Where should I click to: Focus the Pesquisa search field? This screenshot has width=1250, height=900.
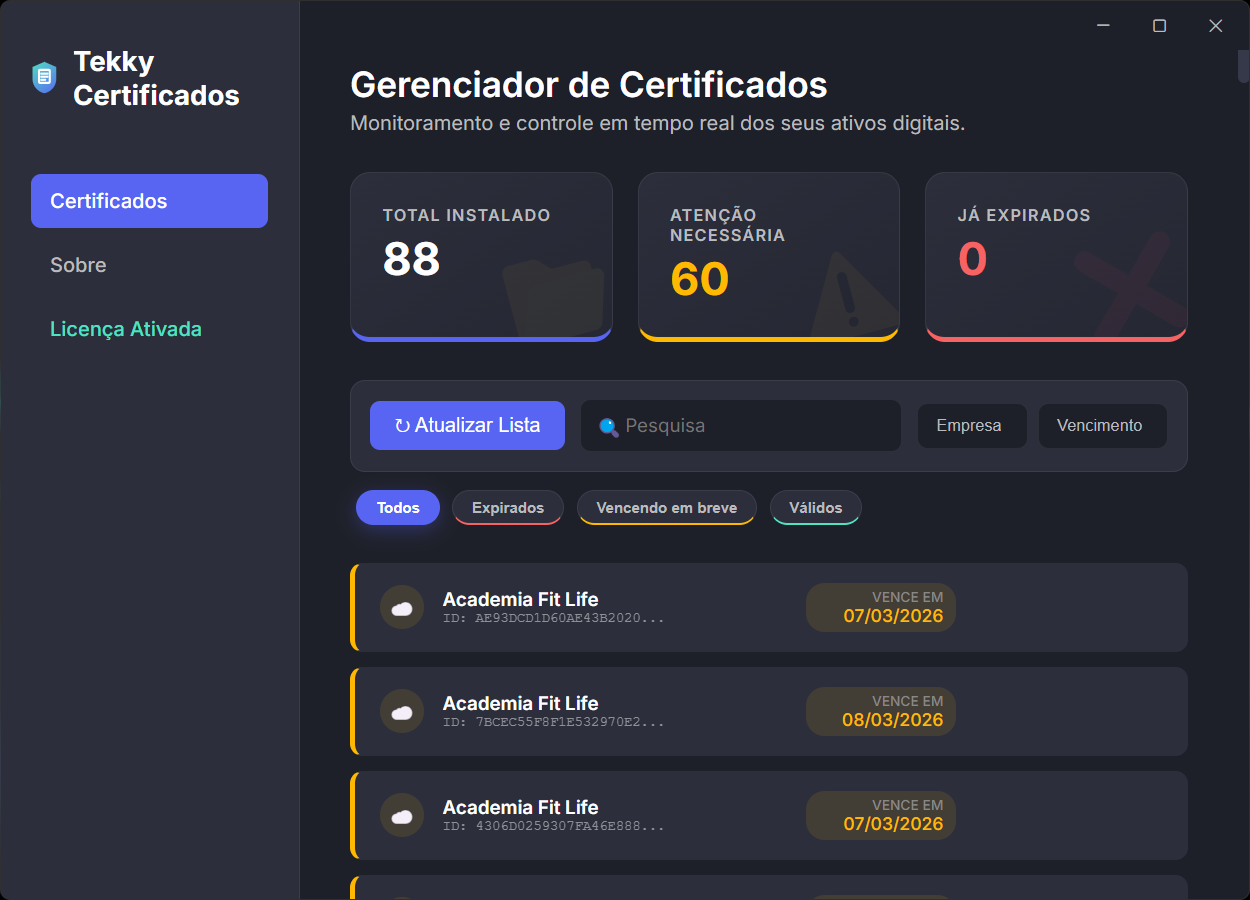[x=741, y=426]
